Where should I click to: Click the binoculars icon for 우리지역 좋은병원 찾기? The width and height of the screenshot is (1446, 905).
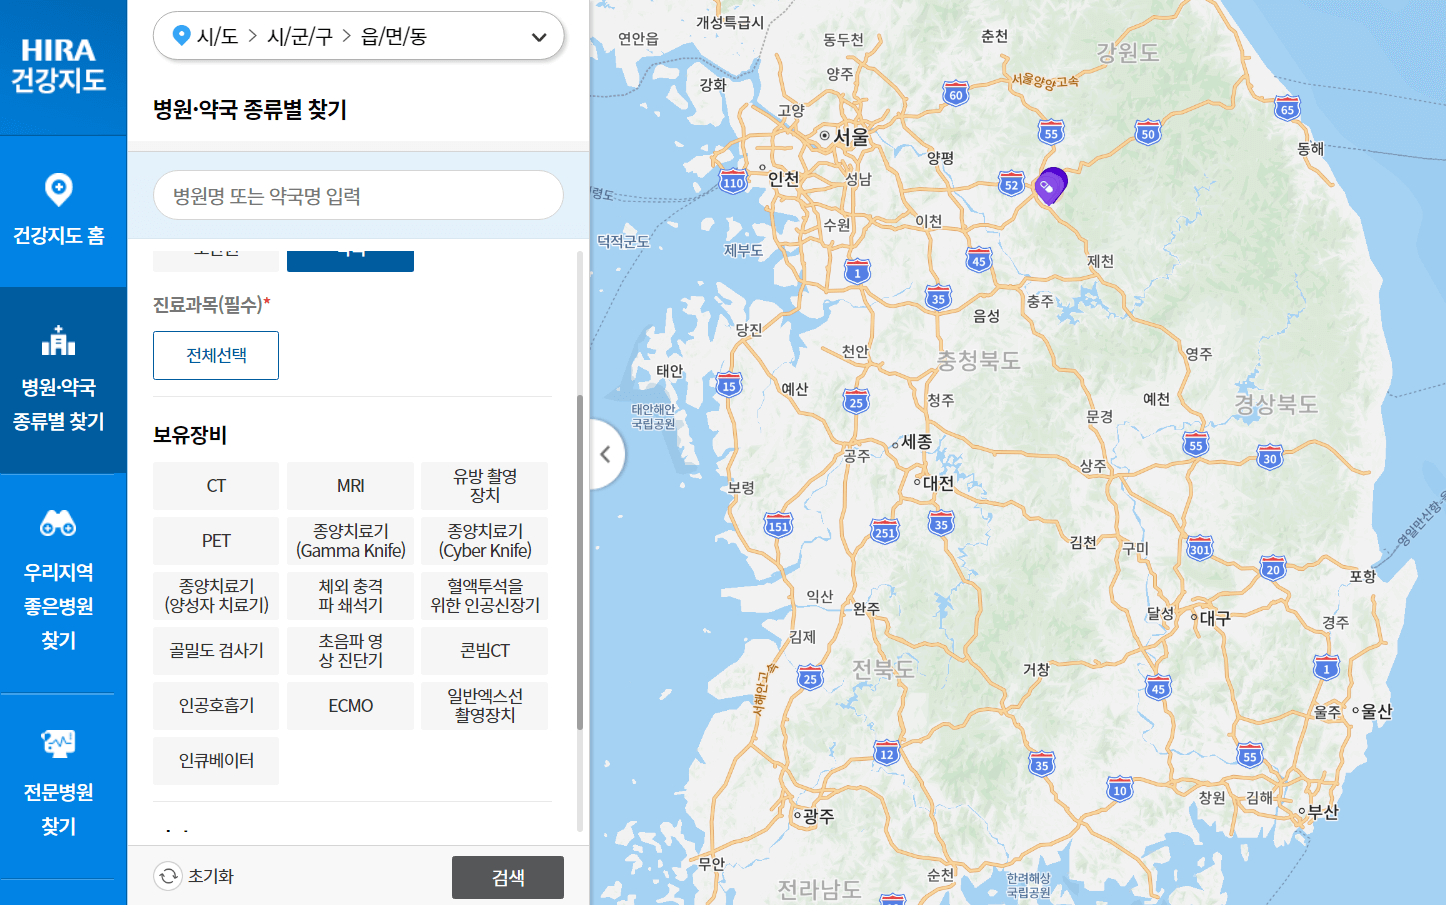pos(60,523)
